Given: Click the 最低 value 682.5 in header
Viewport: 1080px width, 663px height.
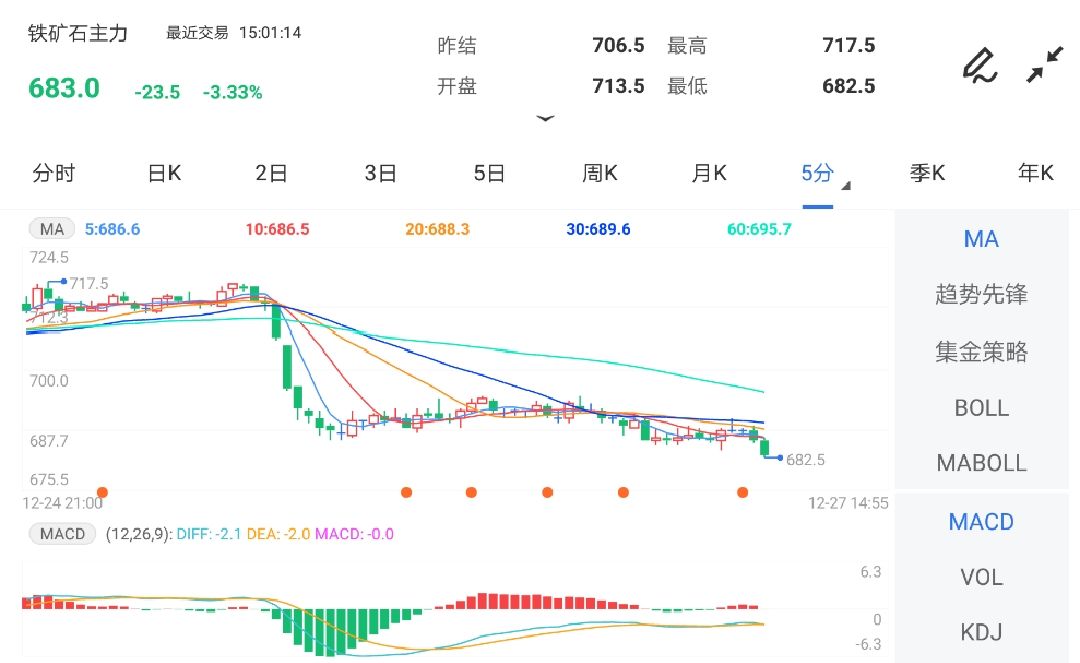Looking at the screenshot, I should [849, 86].
